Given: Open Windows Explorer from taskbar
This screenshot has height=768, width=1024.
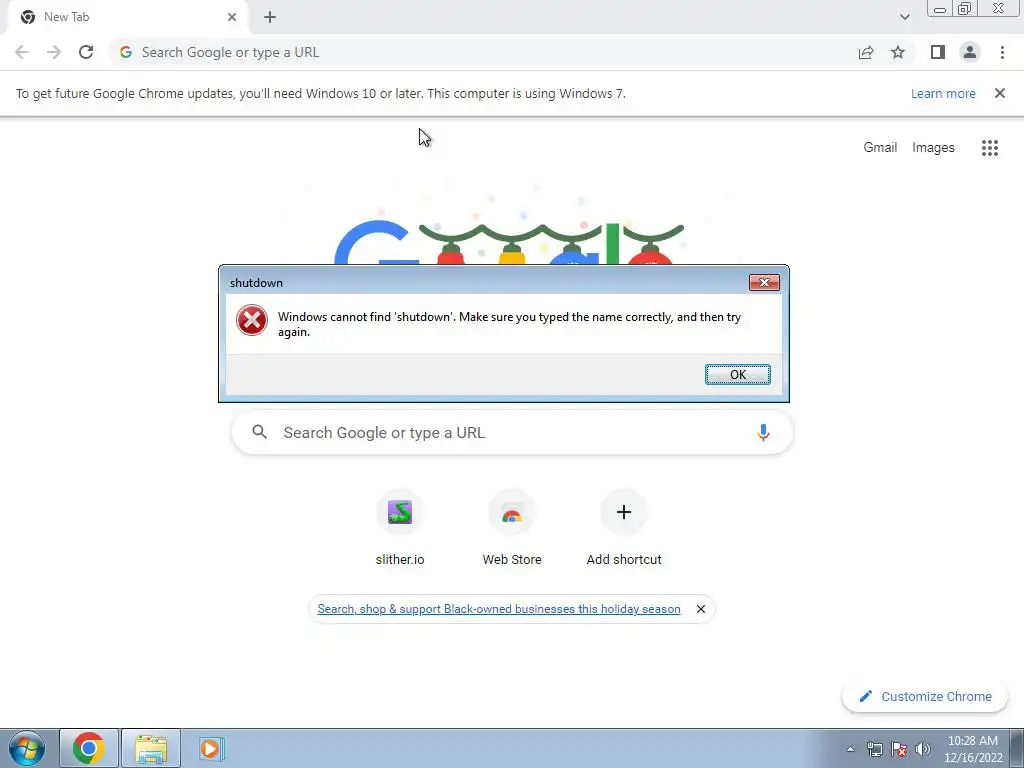Looking at the screenshot, I should tap(151, 748).
